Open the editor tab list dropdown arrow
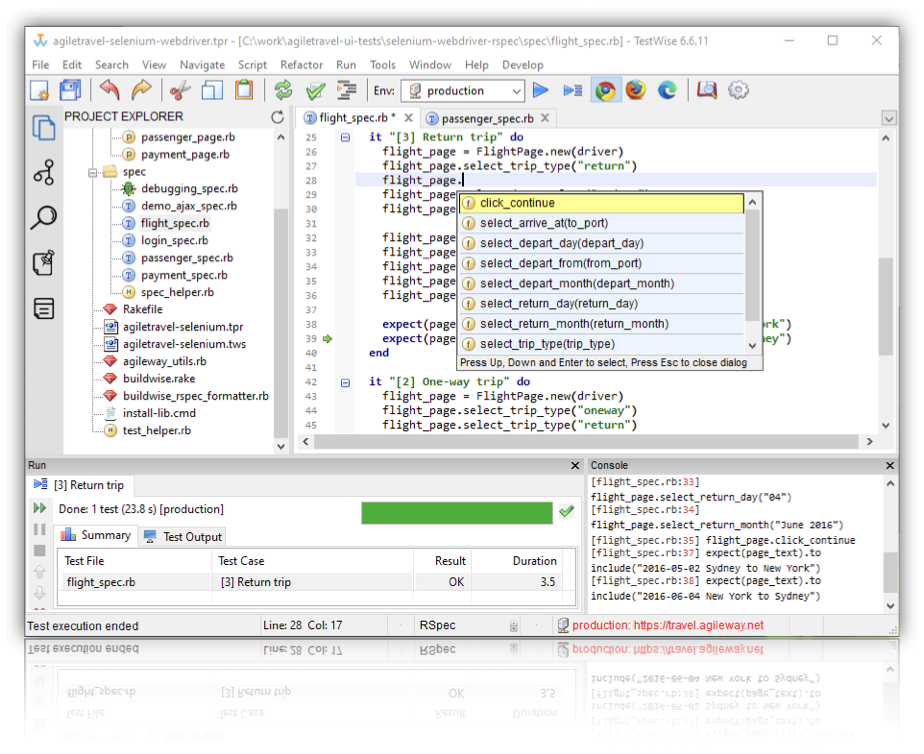The height and width of the screenshot is (754, 924). [x=889, y=118]
